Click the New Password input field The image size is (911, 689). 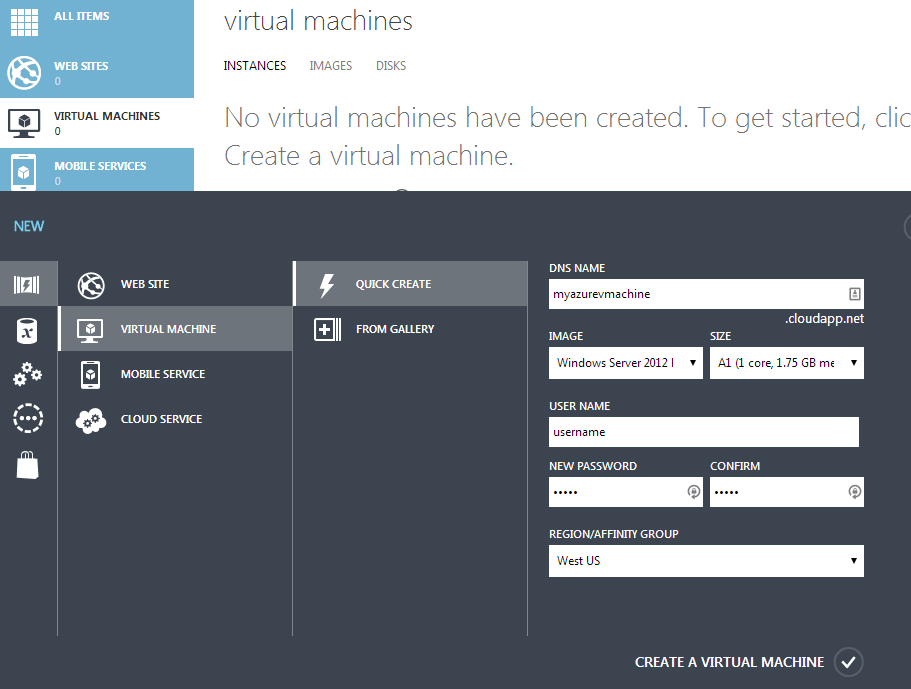coord(626,492)
